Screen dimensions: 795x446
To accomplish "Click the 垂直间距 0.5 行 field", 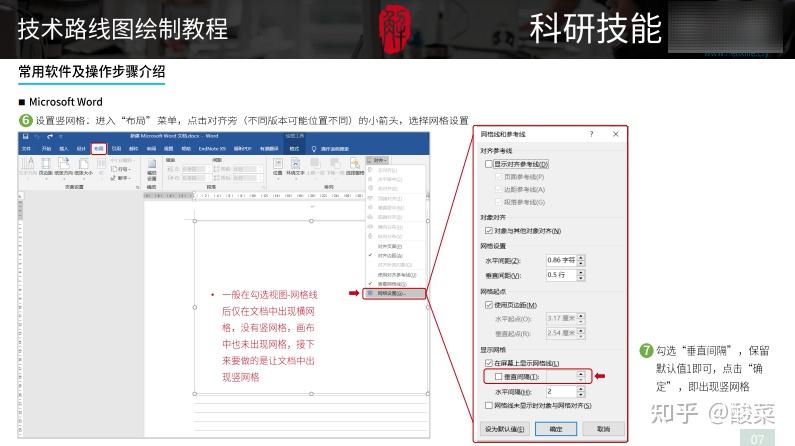I will (x=562, y=275).
